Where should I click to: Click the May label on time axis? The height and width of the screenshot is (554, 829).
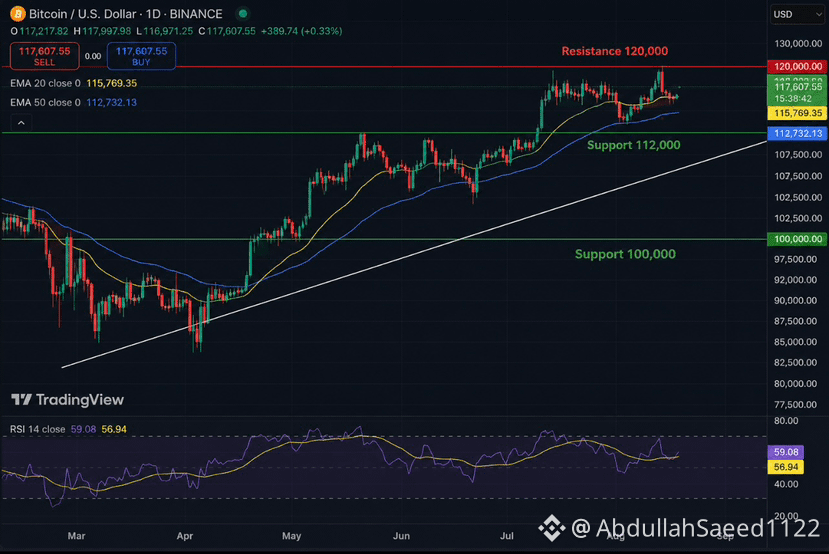291,536
